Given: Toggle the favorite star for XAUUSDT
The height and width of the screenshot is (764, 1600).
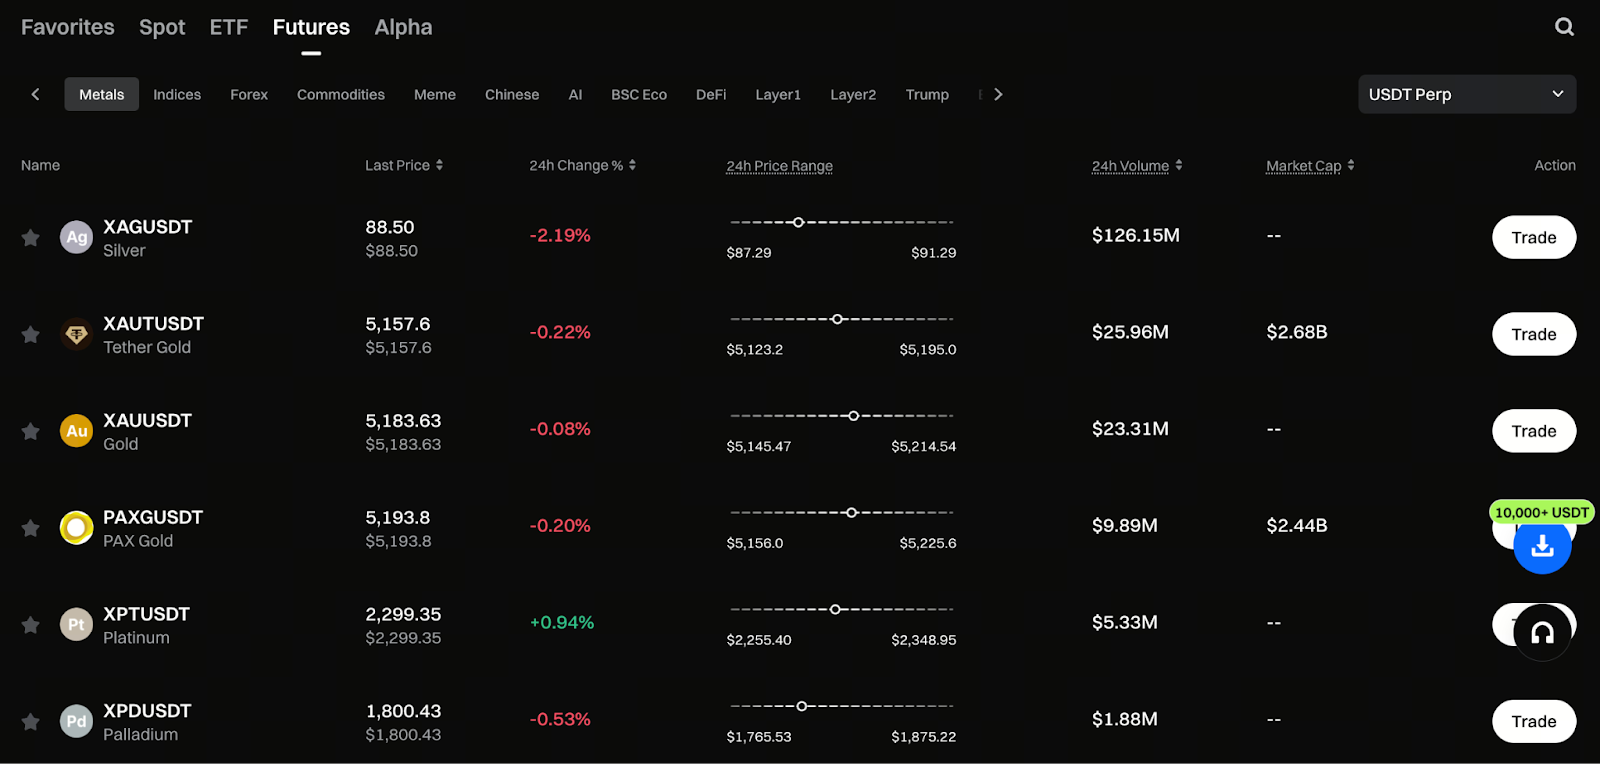Looking at the screenshot, I should (31, 431).
